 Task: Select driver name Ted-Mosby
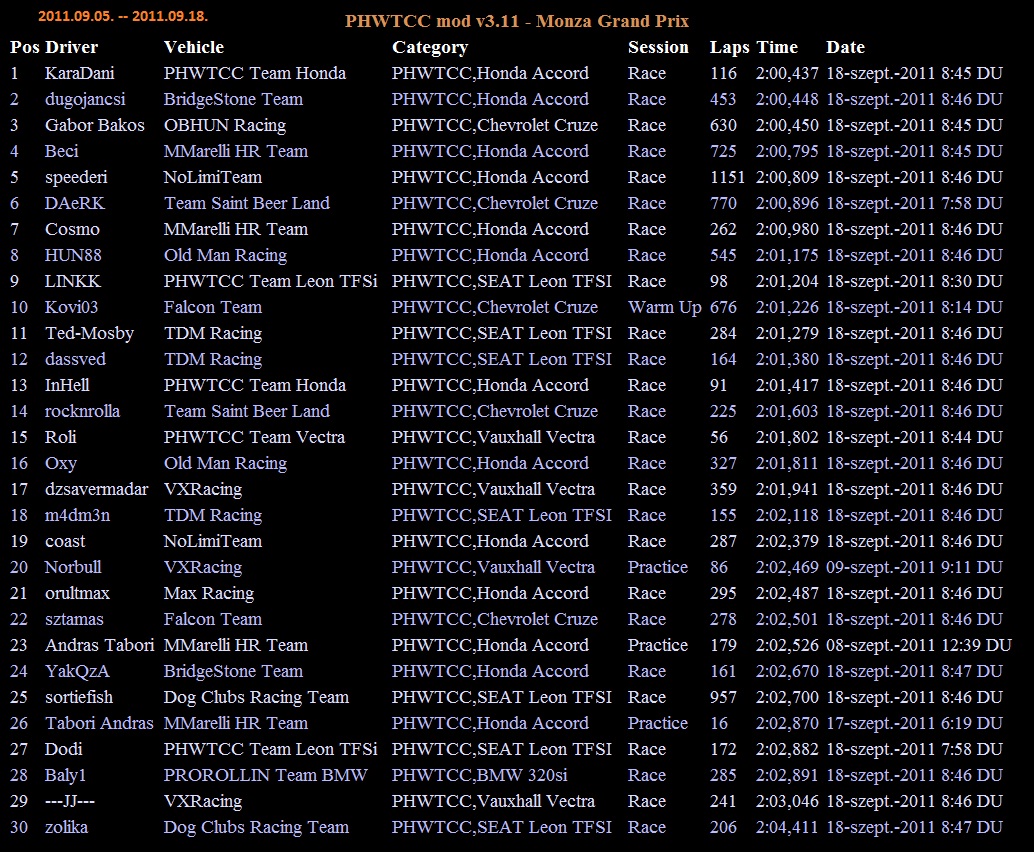(x=89, y=334)
